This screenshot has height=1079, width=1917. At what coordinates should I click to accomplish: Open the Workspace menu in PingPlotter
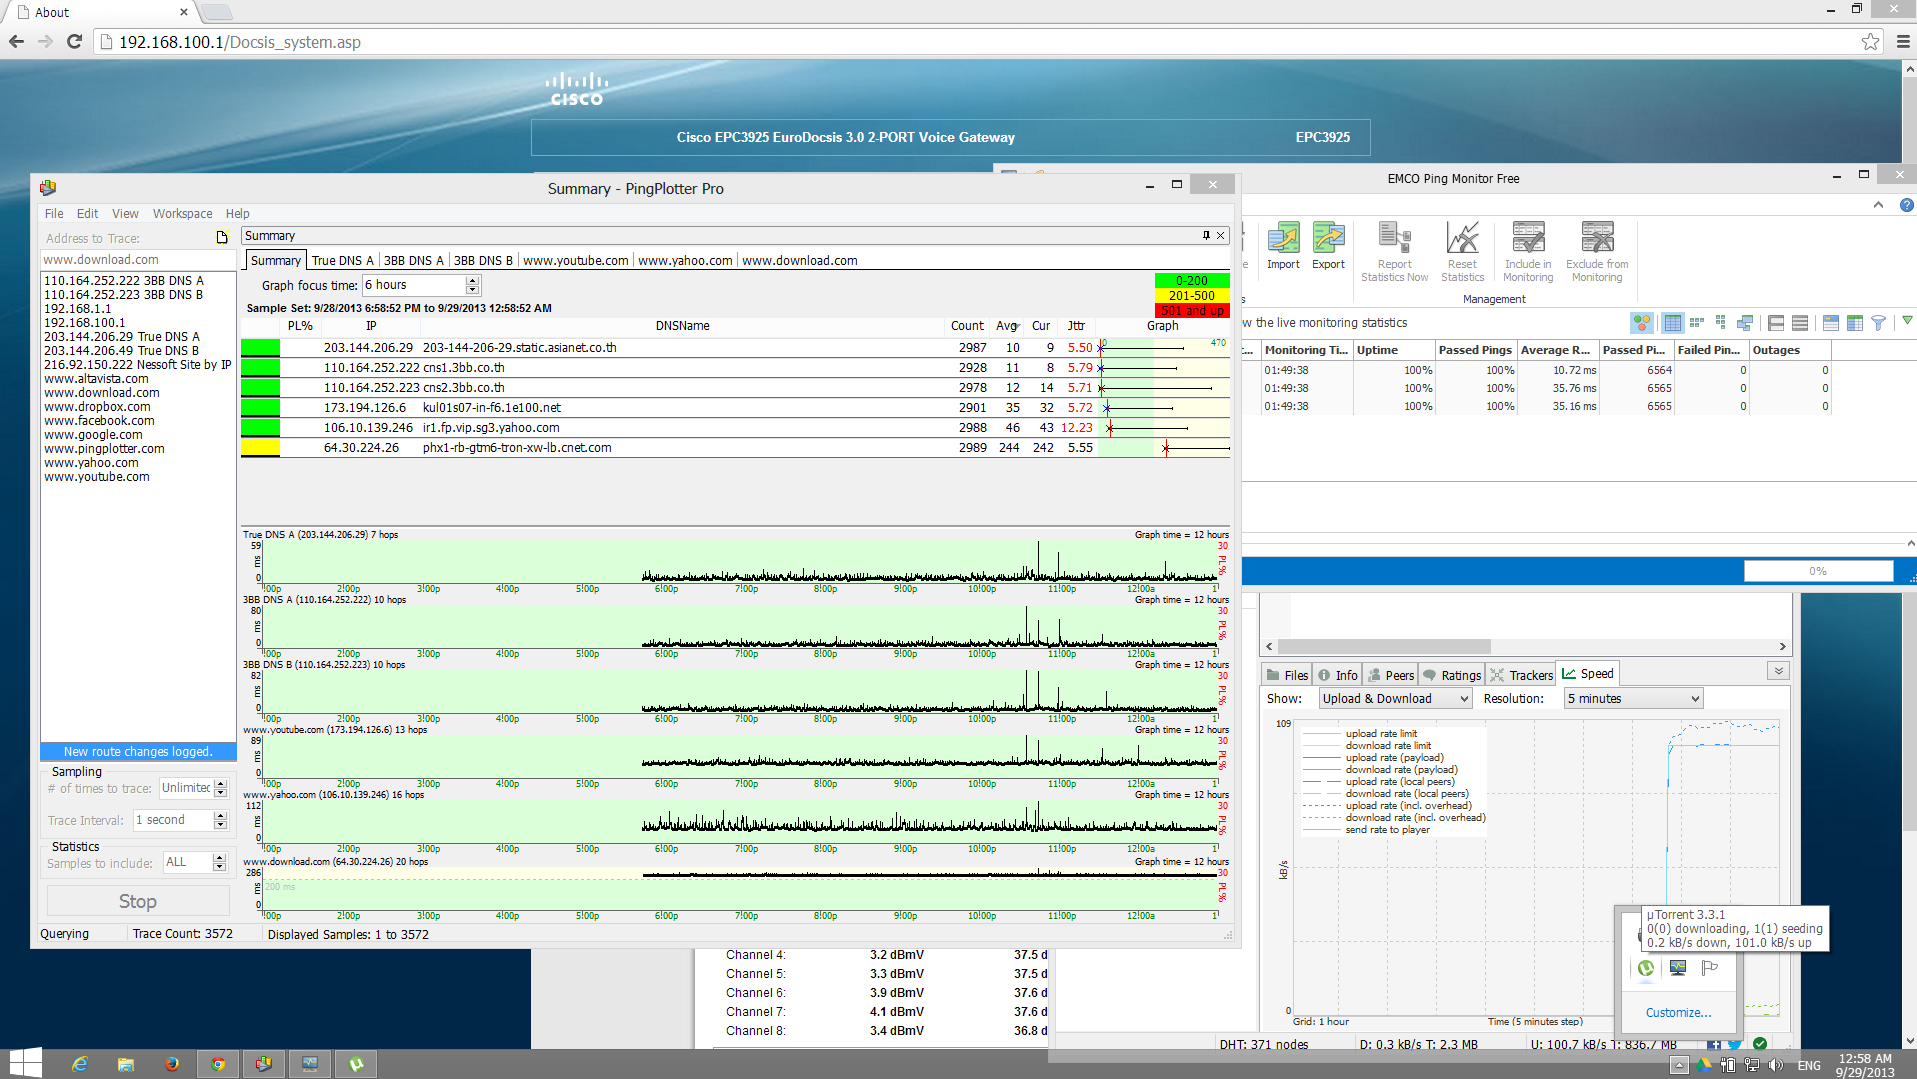182,214
